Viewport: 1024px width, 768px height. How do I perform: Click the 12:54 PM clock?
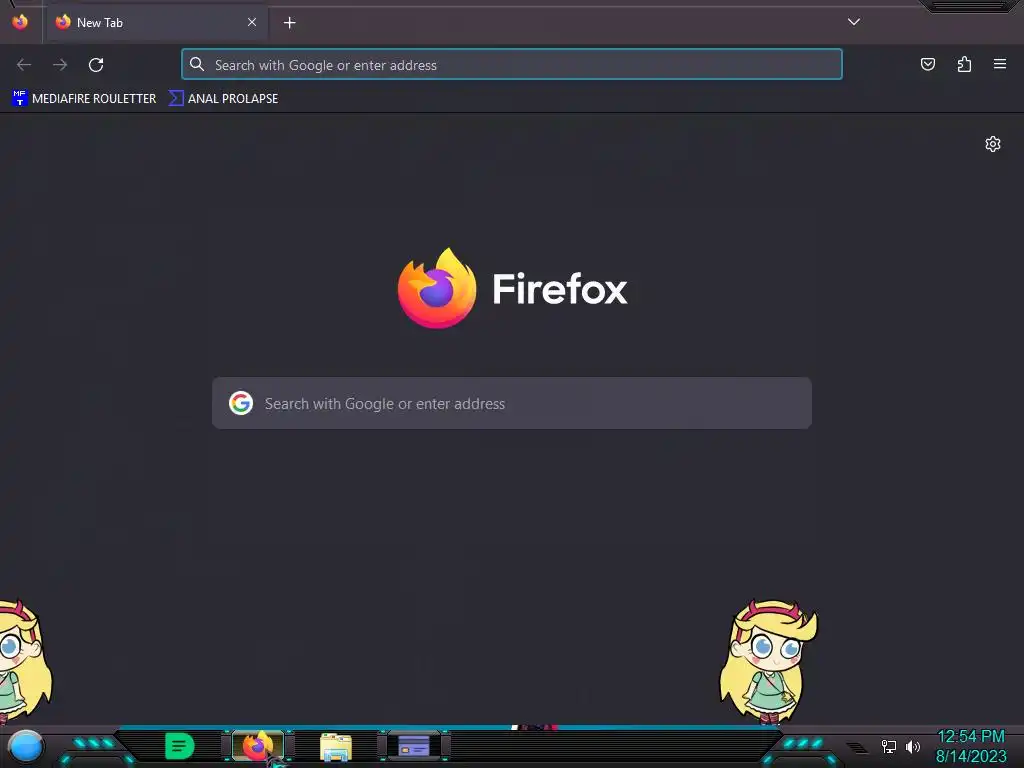(970, 737)
